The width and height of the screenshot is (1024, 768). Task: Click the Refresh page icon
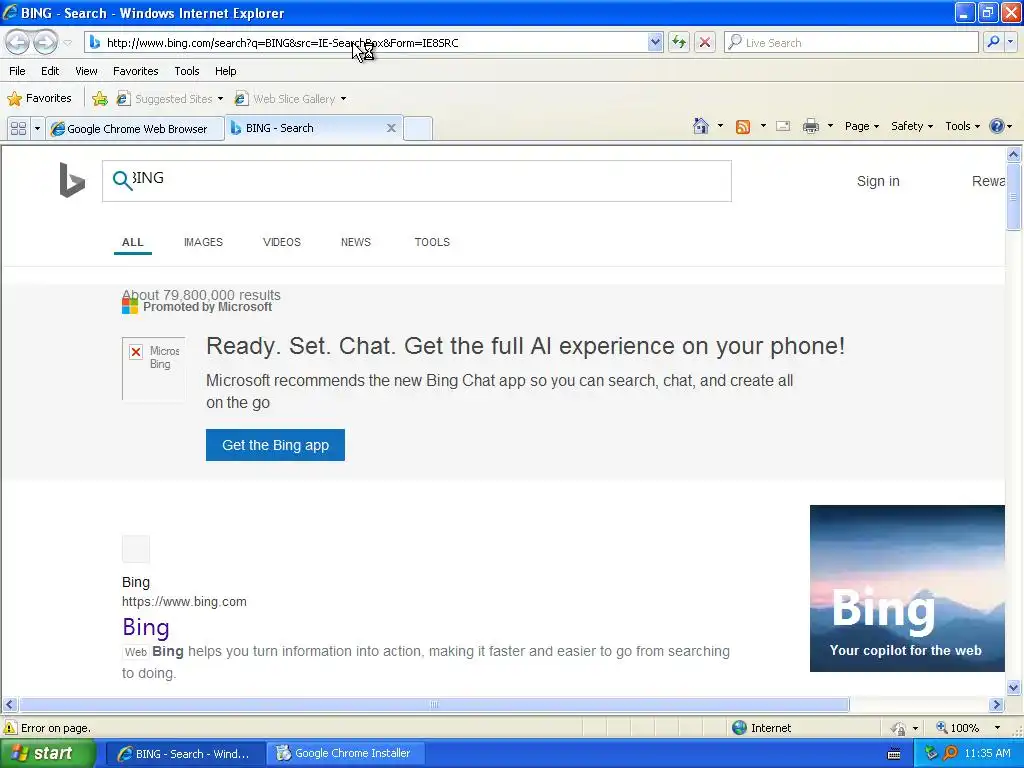tap(679, 42)
